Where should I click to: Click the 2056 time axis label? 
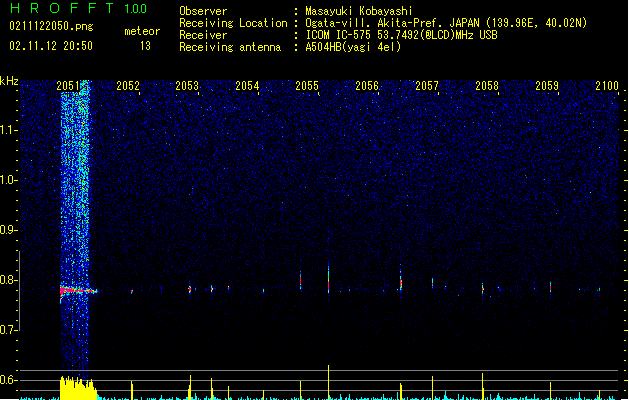point(367,86)
